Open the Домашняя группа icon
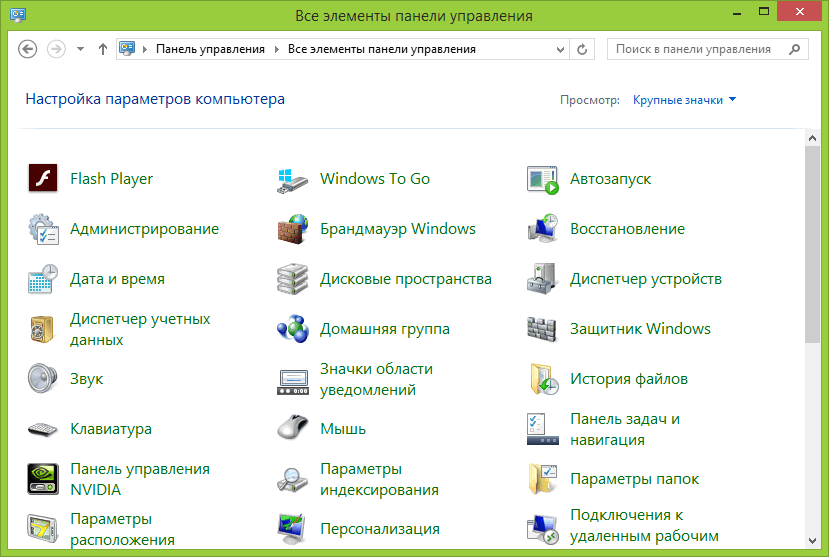The image size is (829, 557). pos(293,329)
